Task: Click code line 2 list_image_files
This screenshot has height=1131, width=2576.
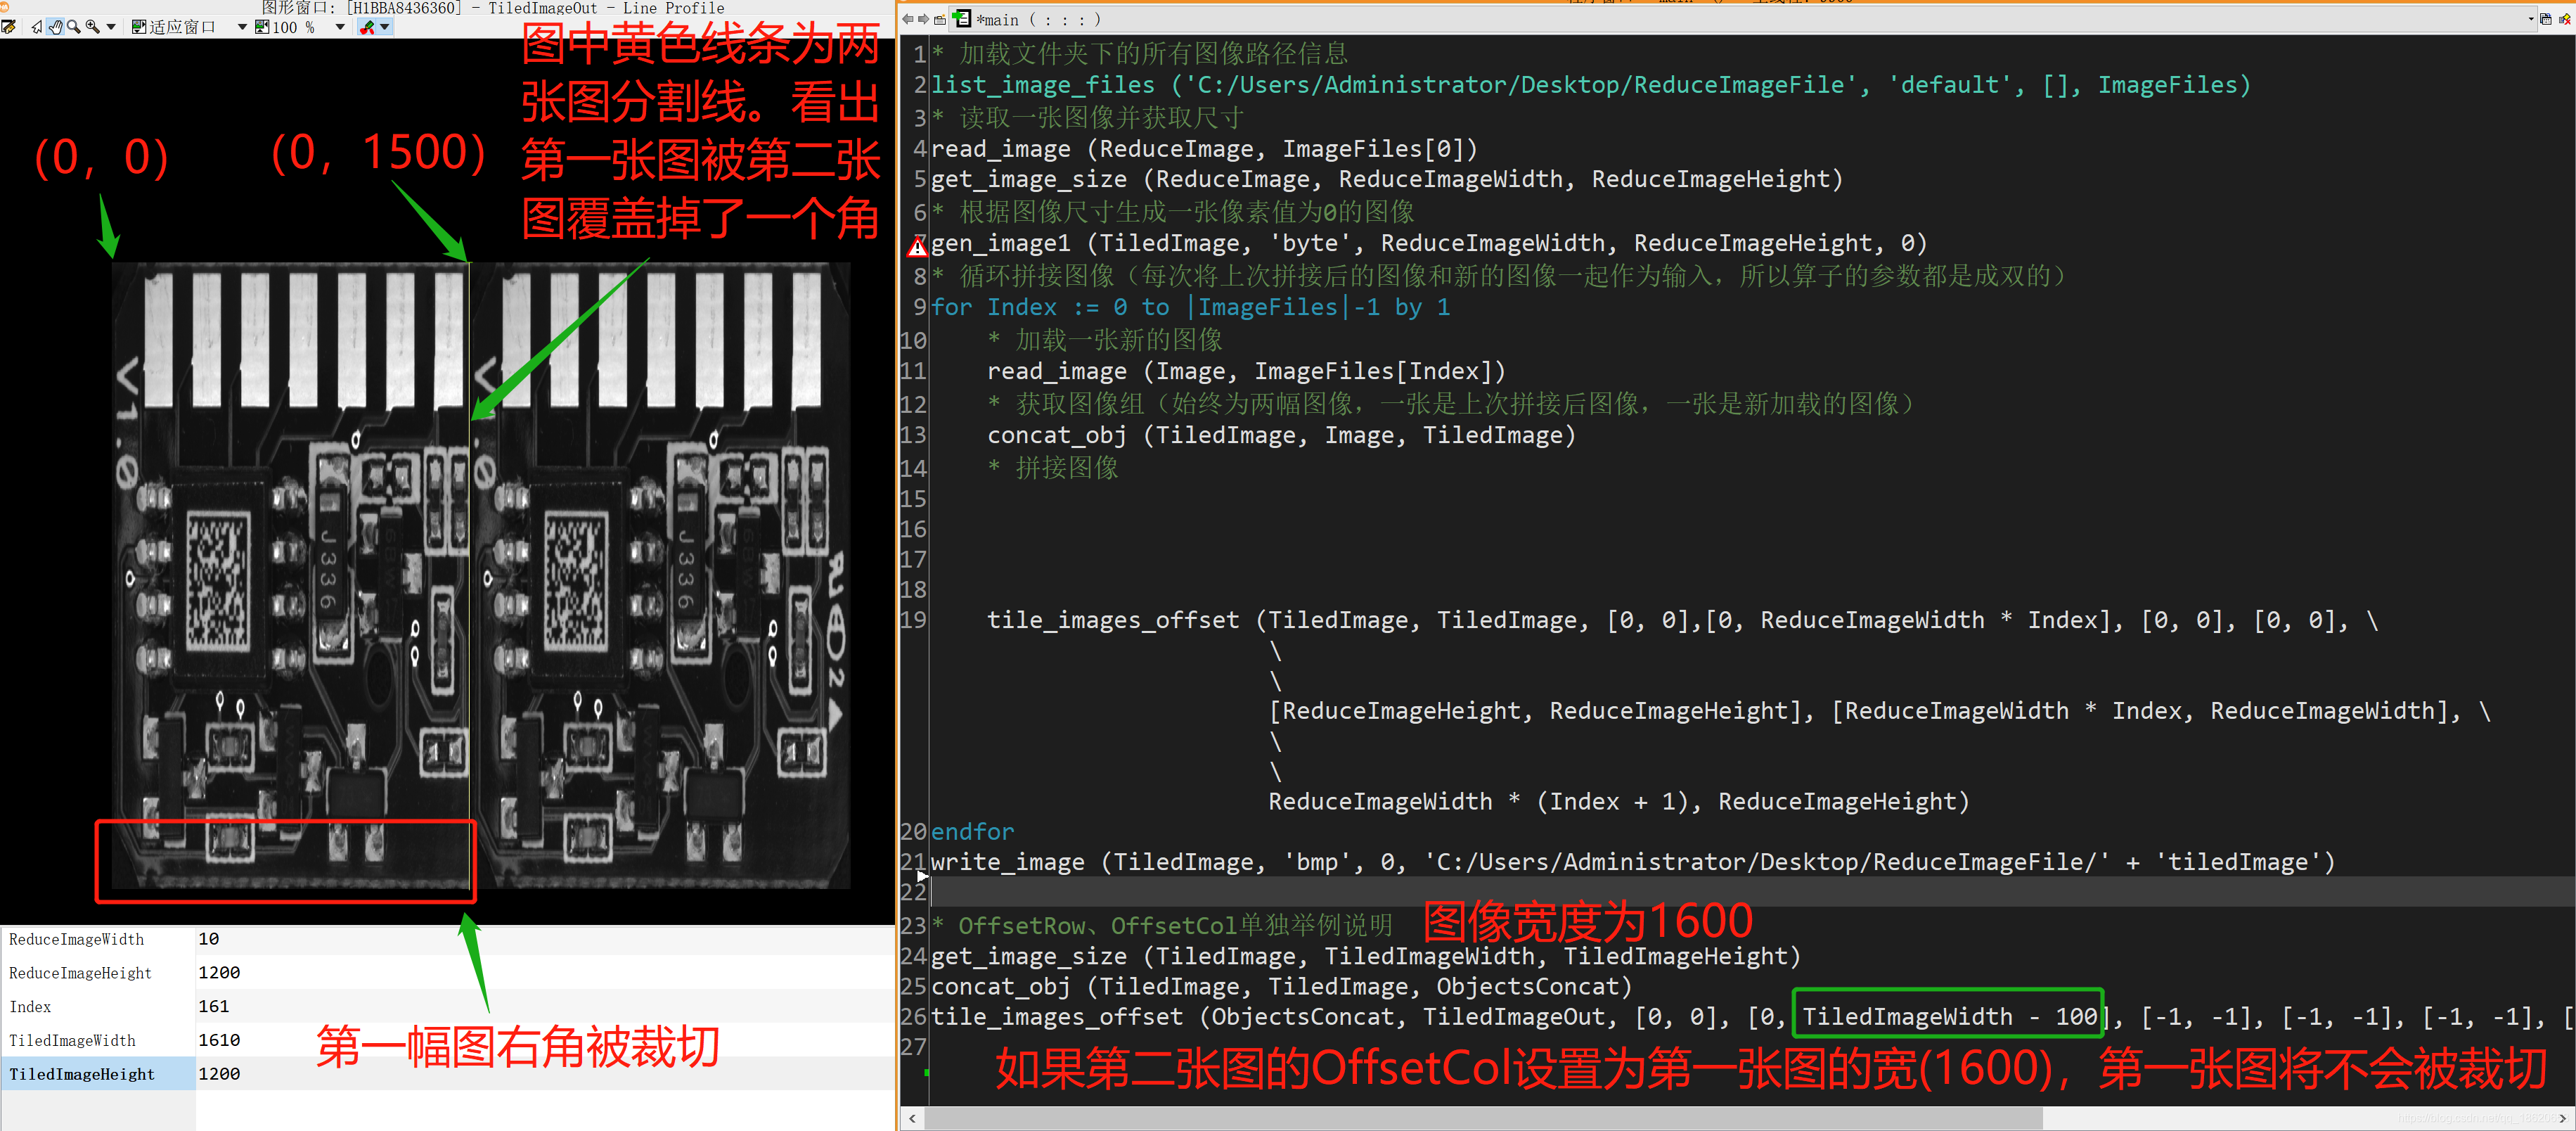Action: click(1590, 85)
